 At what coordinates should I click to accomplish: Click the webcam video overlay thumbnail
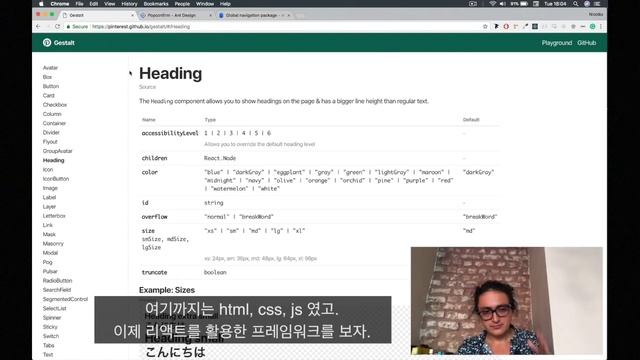pos(507,301)
